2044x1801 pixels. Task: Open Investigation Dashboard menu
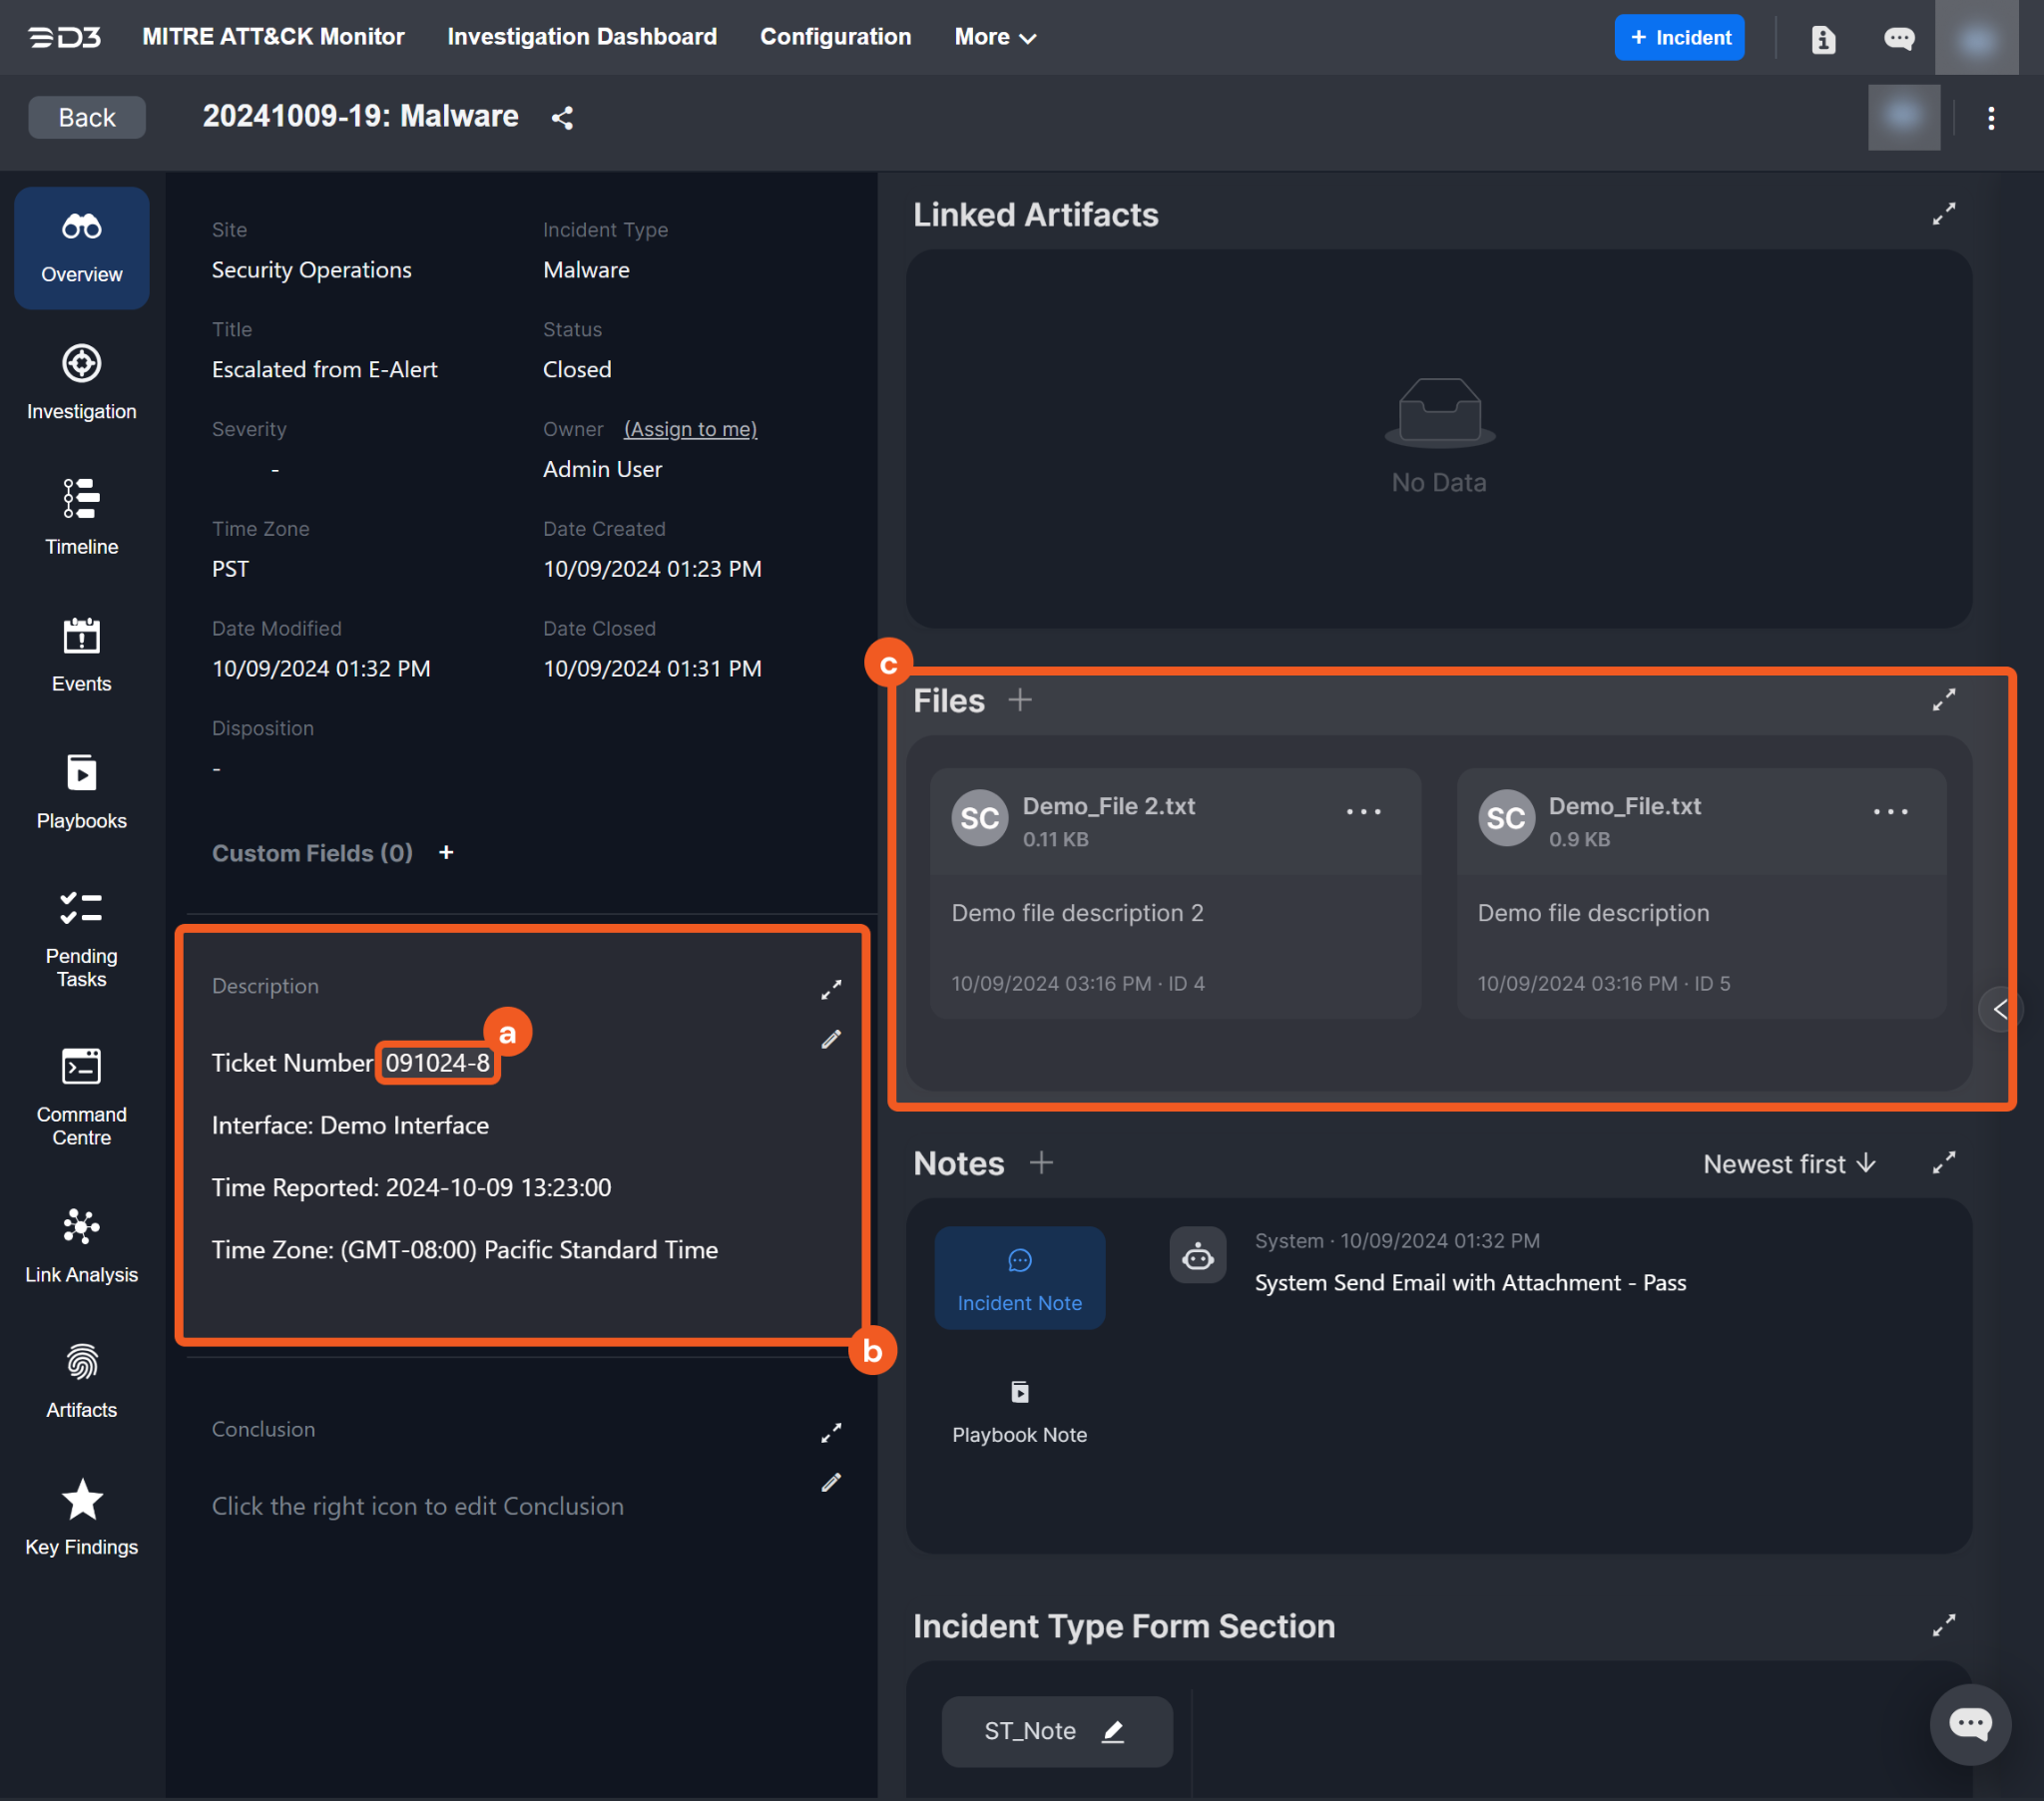click(582, 37)
